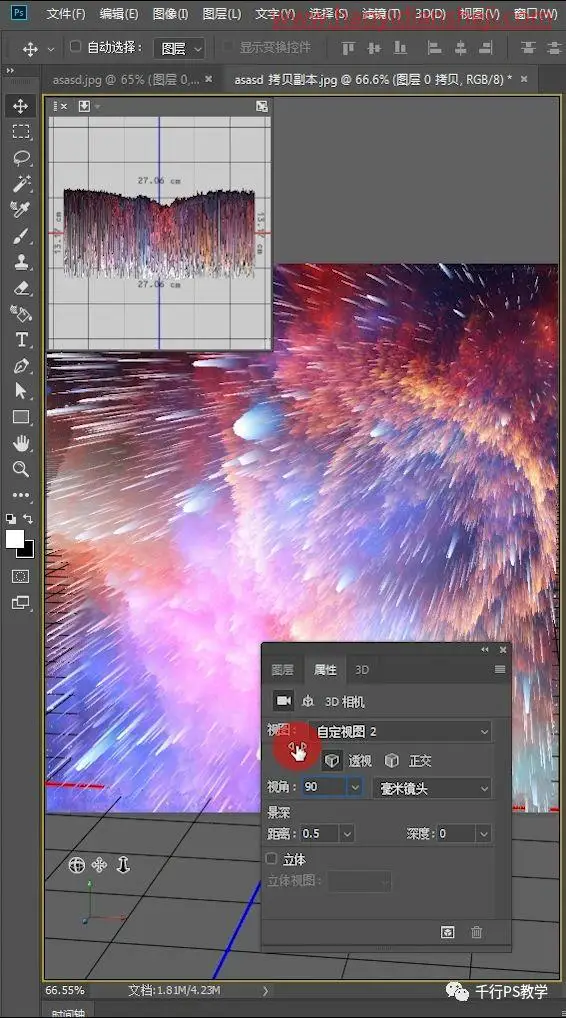Enable the 立体 checkbox
Screen dimensions: 566x1018
[272, 858]
